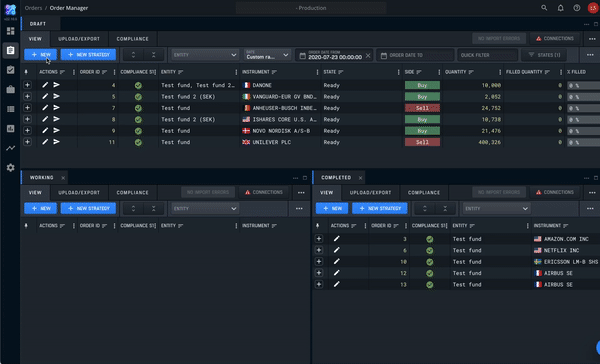The image size is (600, 364).
Task: Open the portfolio briefcase icon in sidebar
Action: tap(10, 90)
